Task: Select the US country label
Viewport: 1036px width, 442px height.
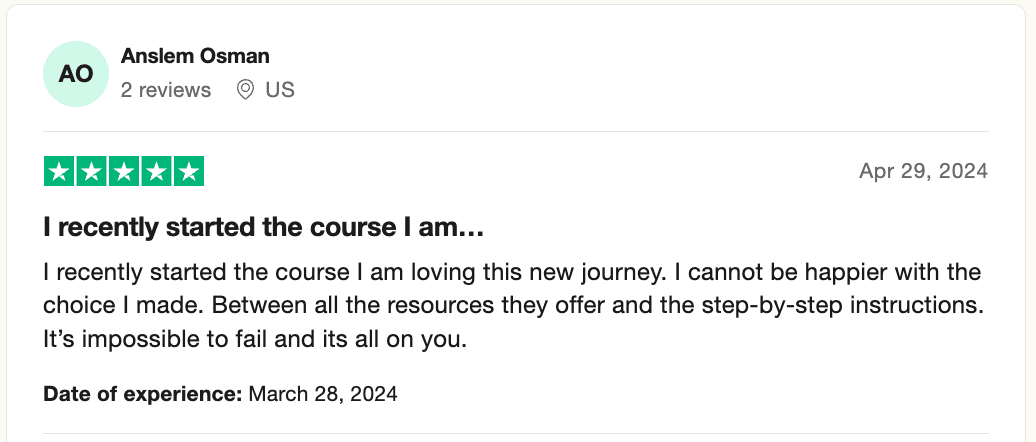Action: pyautogui.click(x=280, y=90)
